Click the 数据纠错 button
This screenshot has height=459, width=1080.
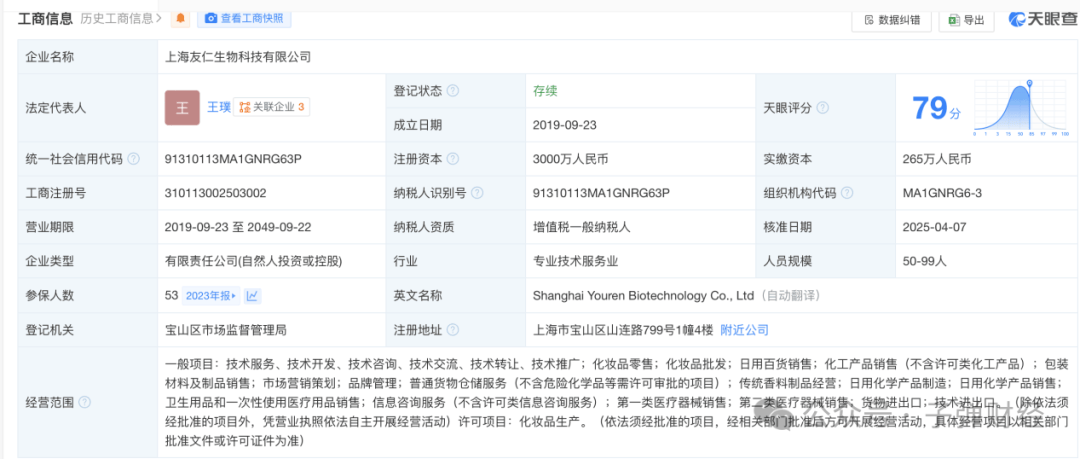(891, 19)
